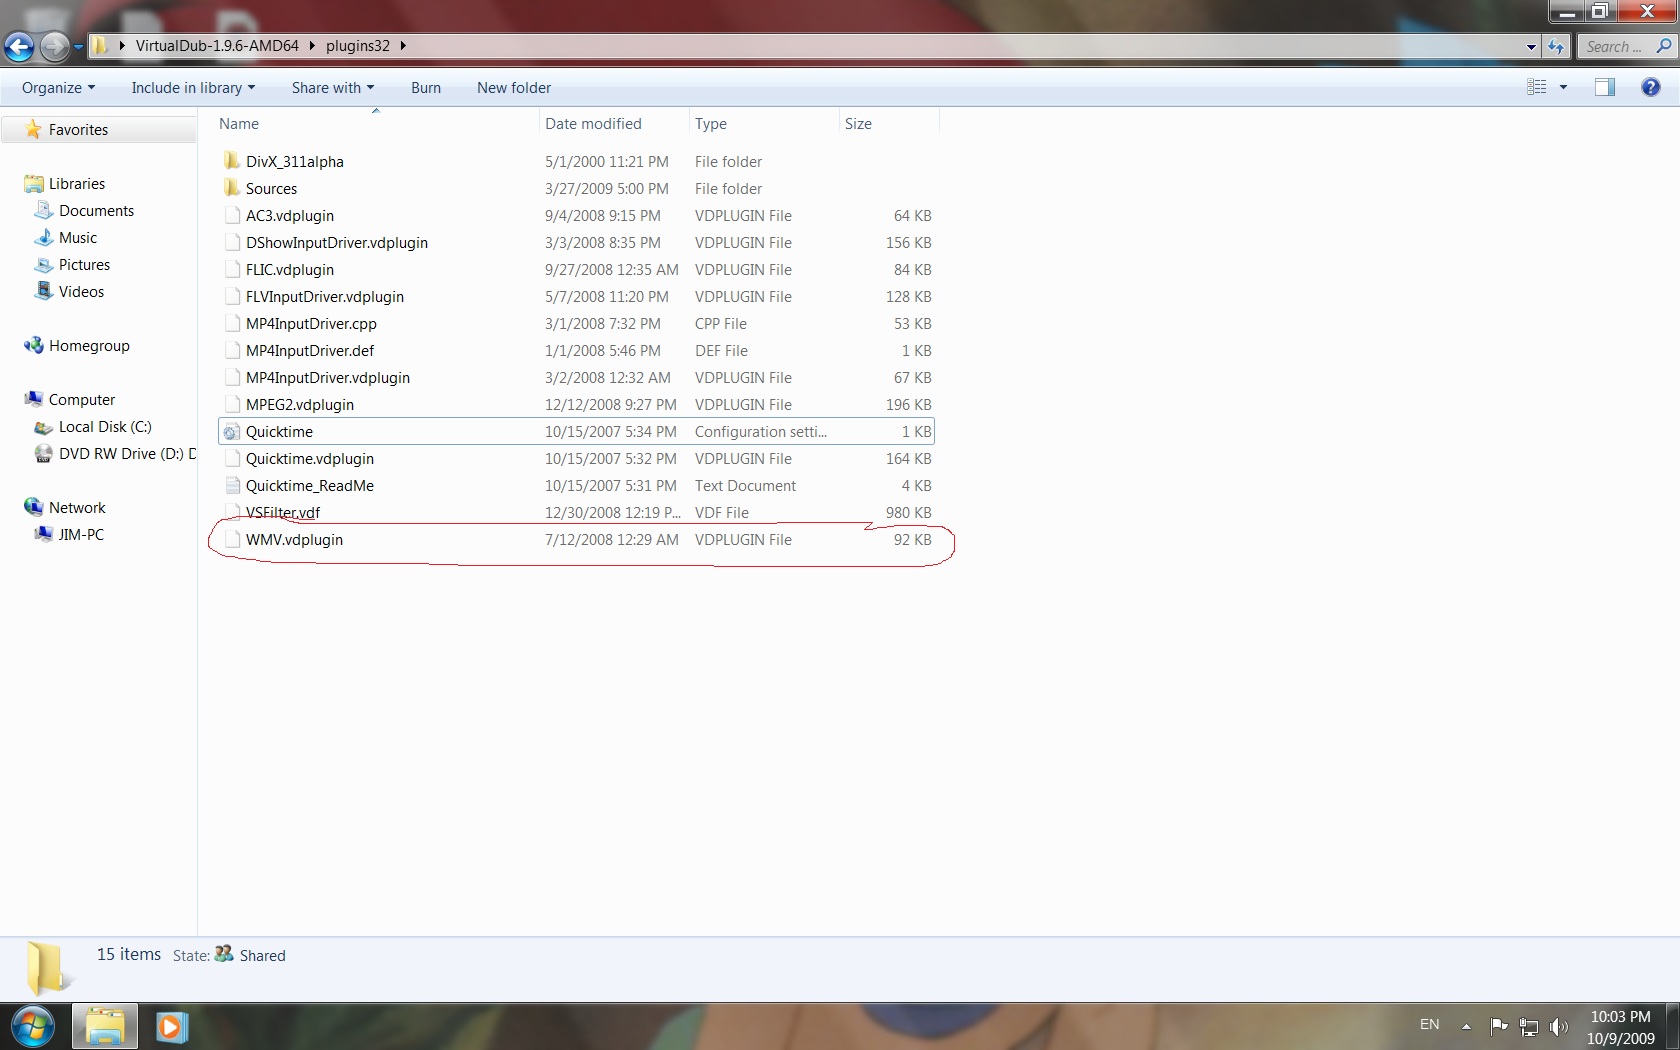Select FLVInputDriver.vdplugin file
This screenshot has height=1050, width=1680.
pyautogui.click(x=576, y=297)
